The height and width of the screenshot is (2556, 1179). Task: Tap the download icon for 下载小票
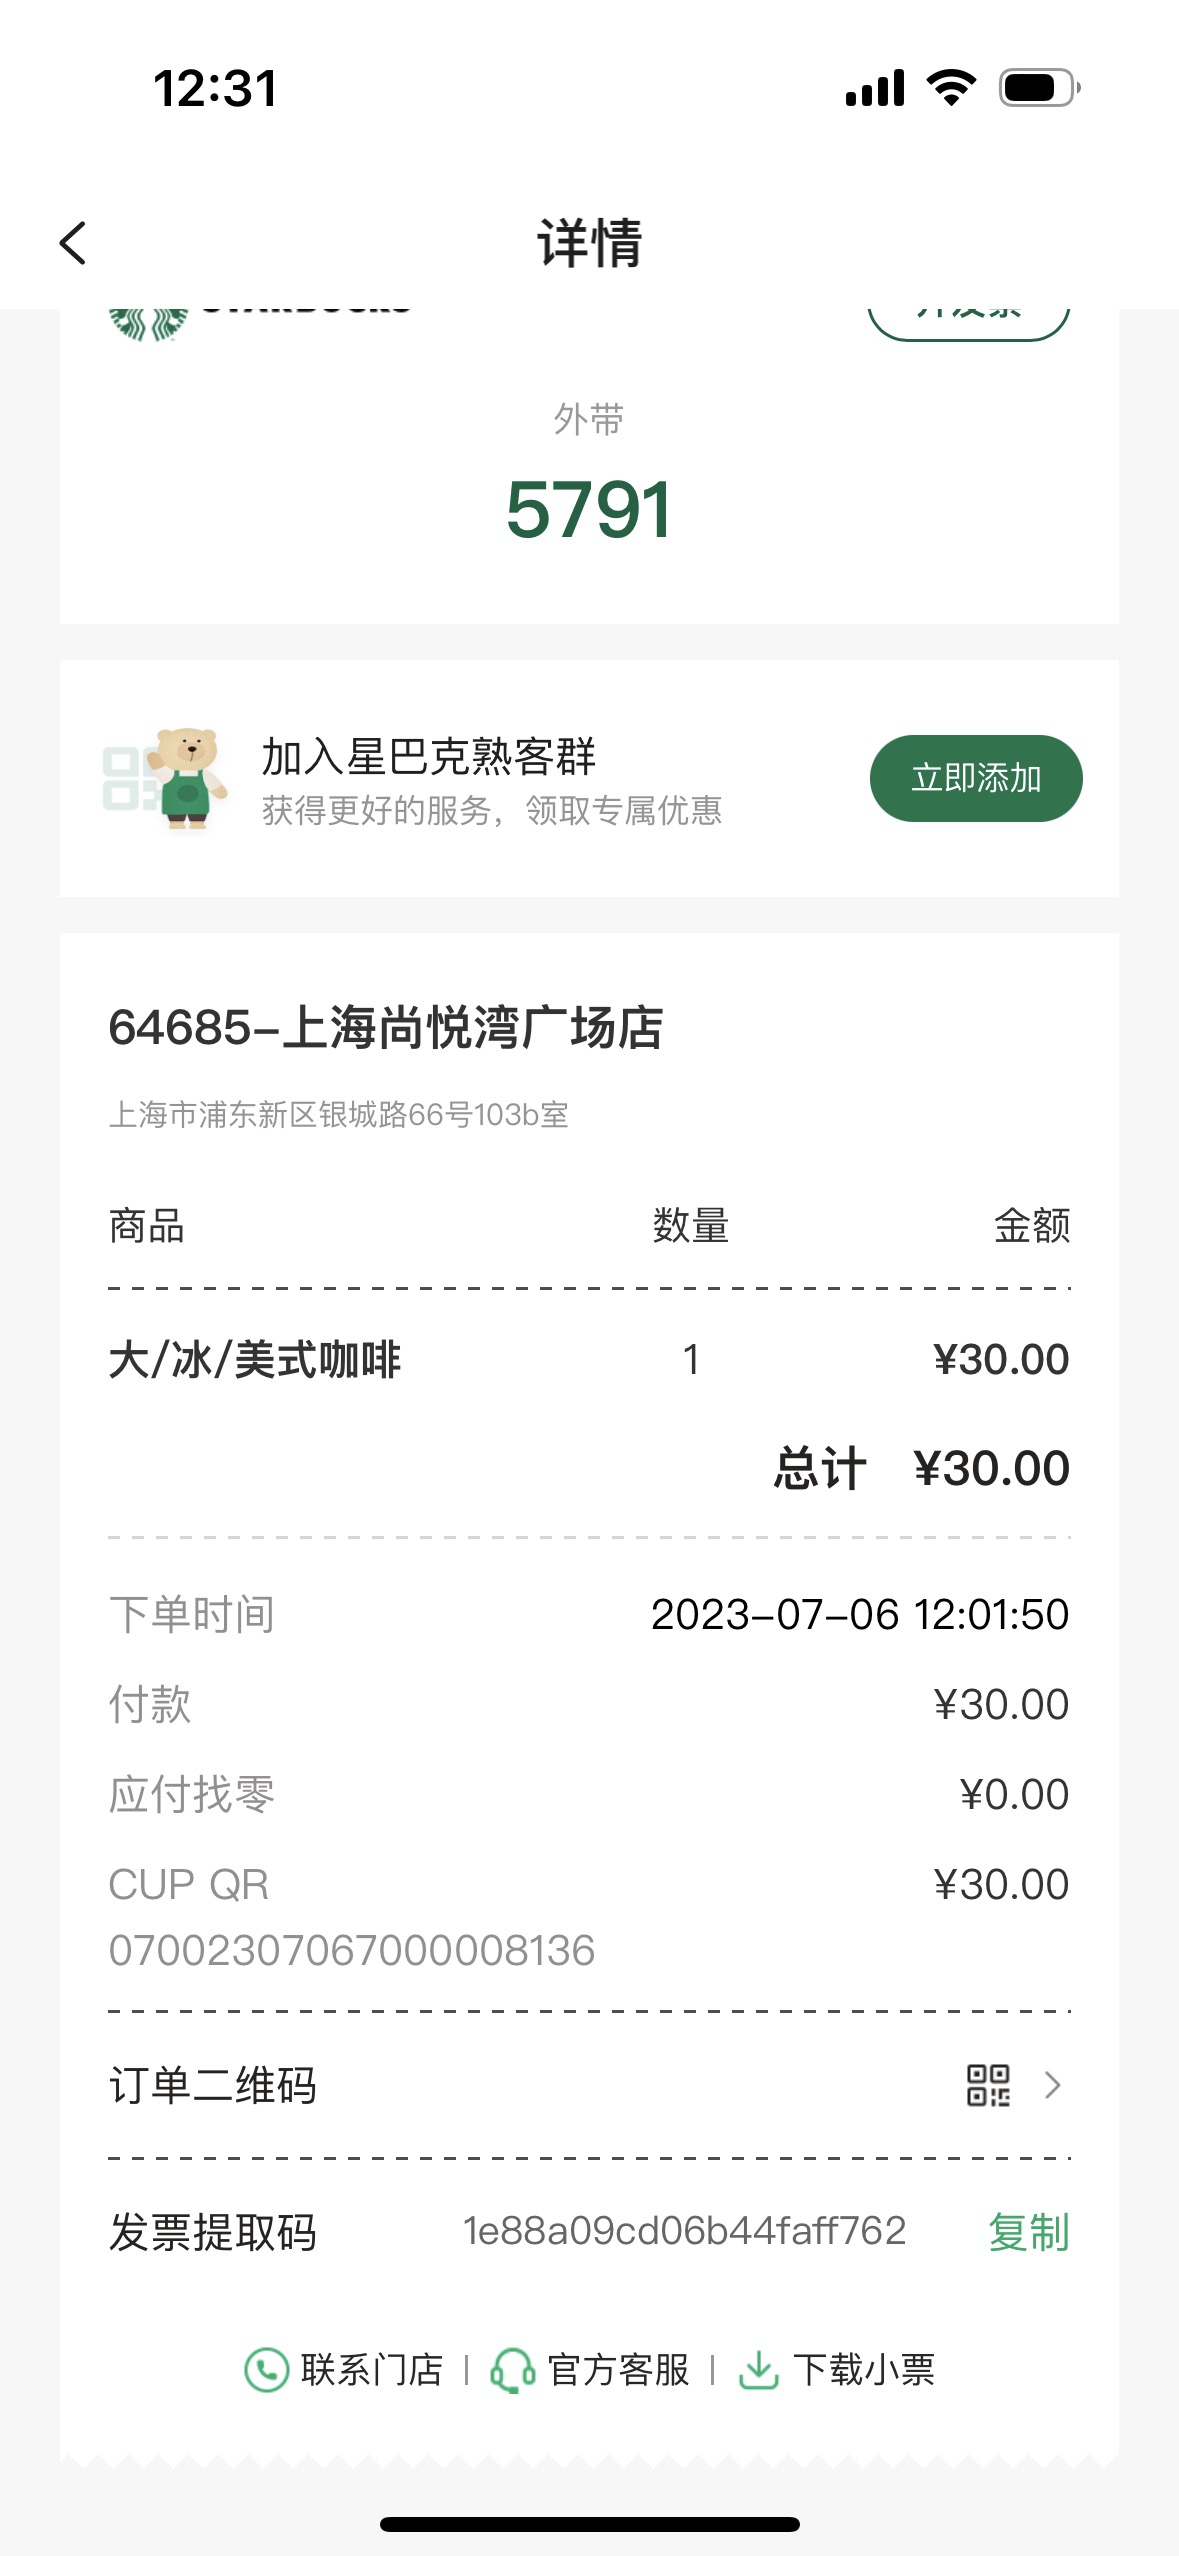[x=759, y=2370]
